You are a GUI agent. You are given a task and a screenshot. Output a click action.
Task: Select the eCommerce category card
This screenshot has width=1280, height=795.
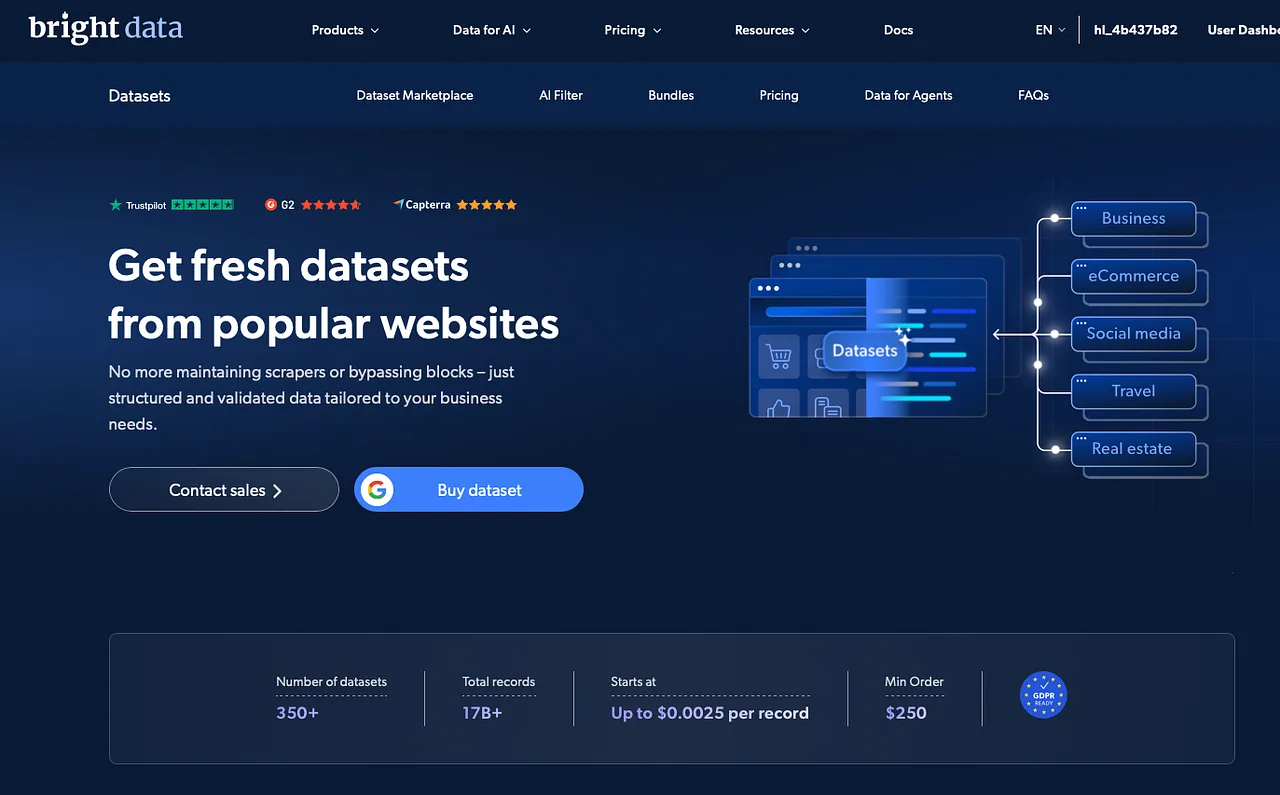pyautogui.click(x=1133, y=277)
